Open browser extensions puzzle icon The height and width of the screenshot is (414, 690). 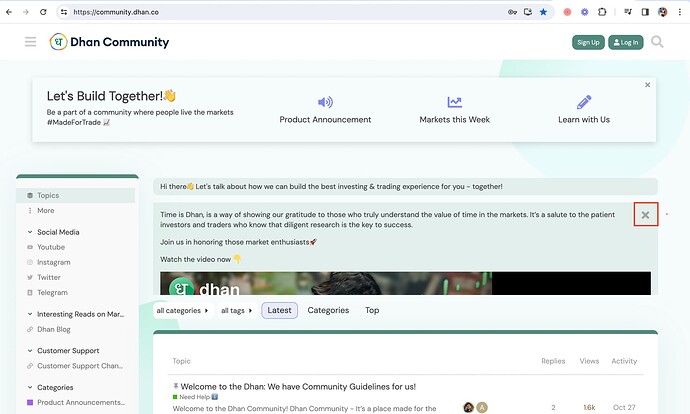[x=602, y=12]
